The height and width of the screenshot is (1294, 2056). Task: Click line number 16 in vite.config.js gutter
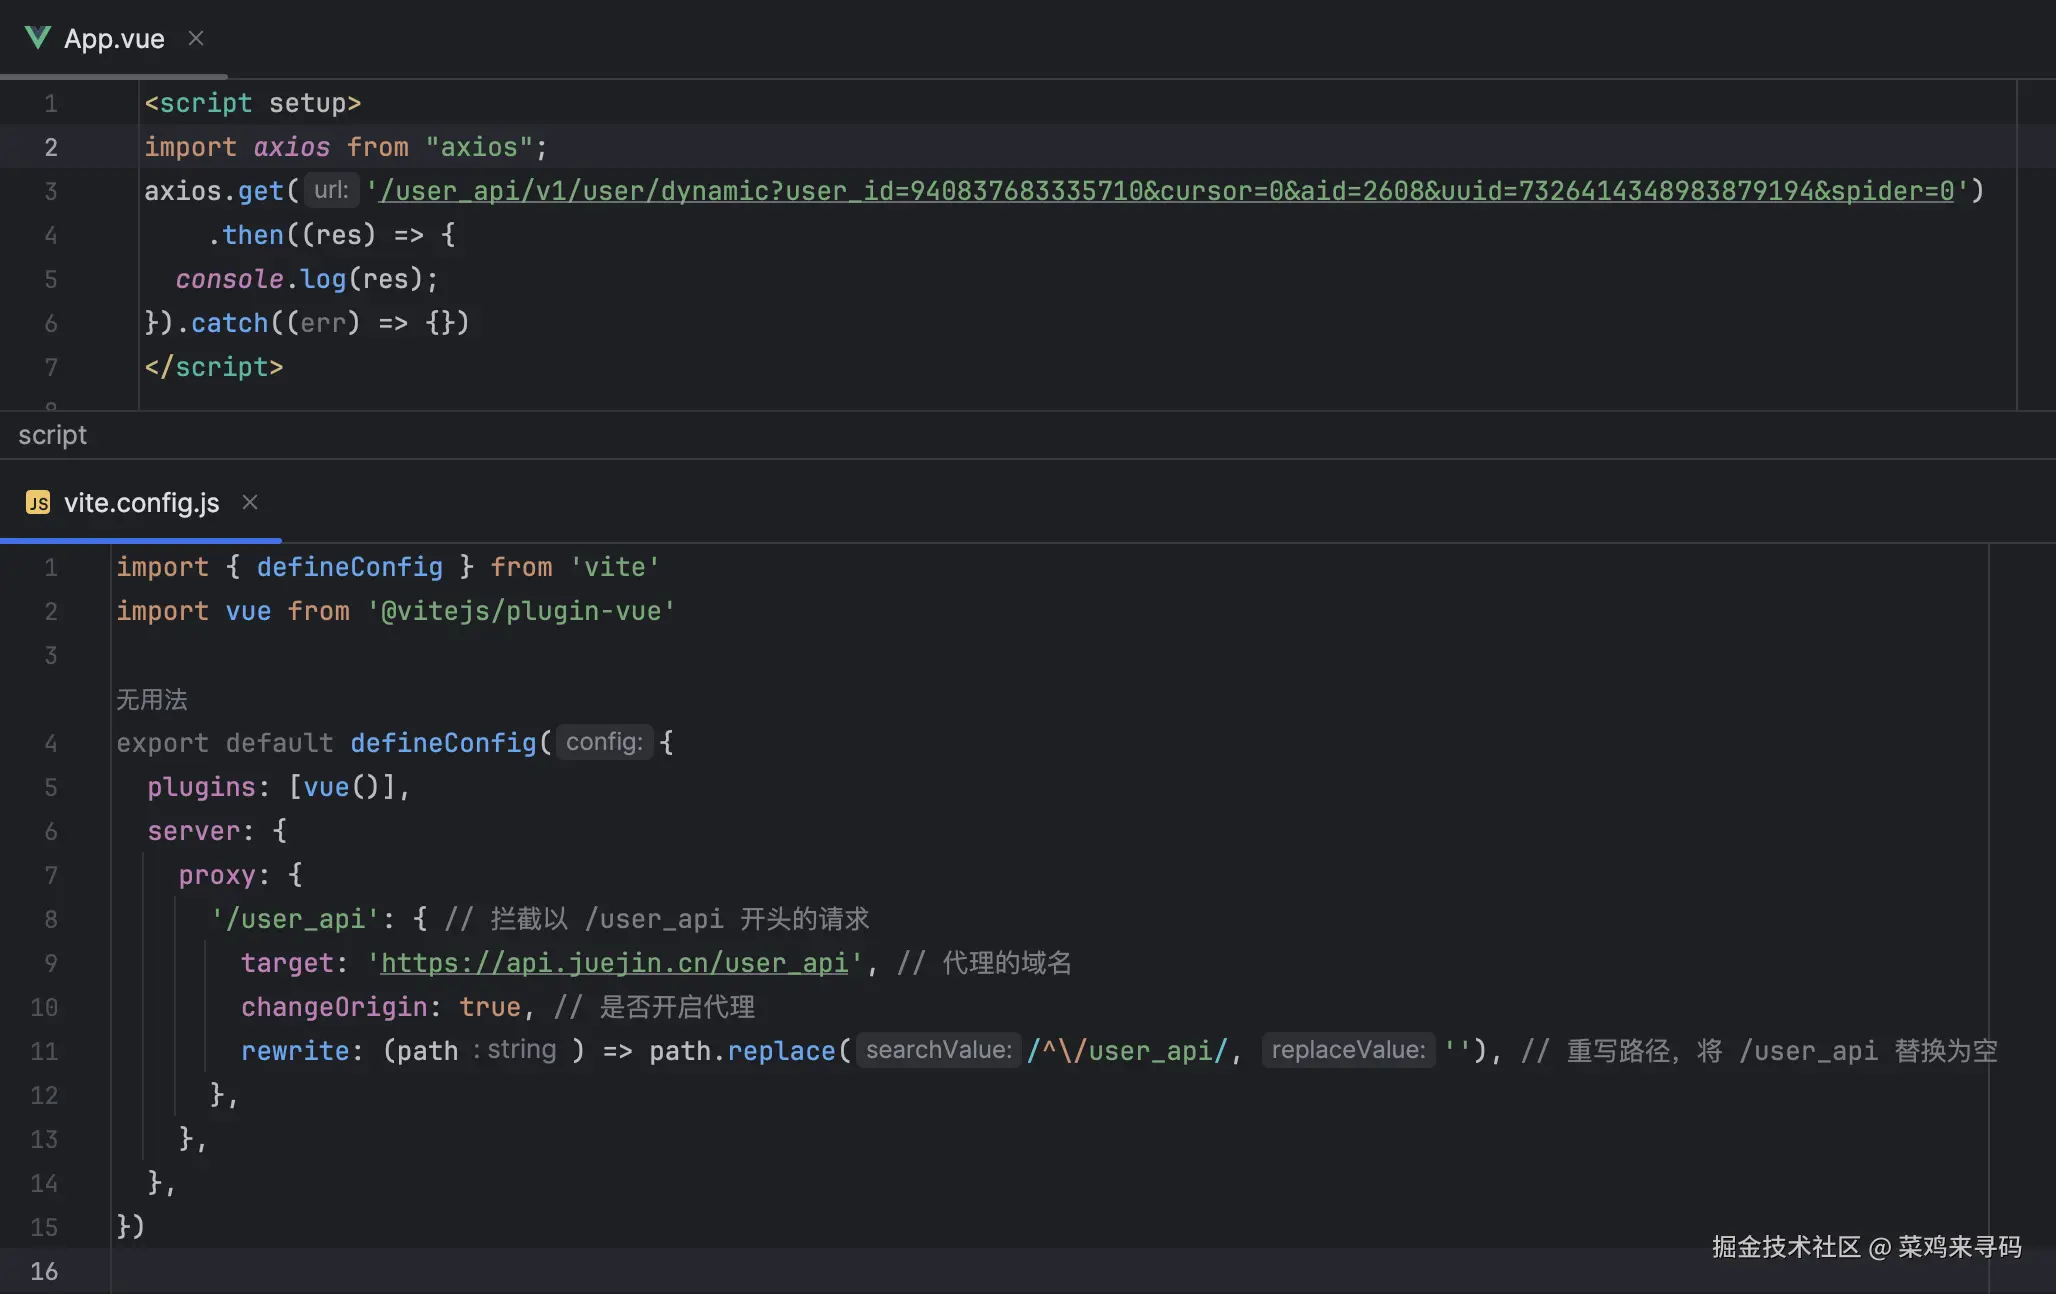[x=44, y=1271]
